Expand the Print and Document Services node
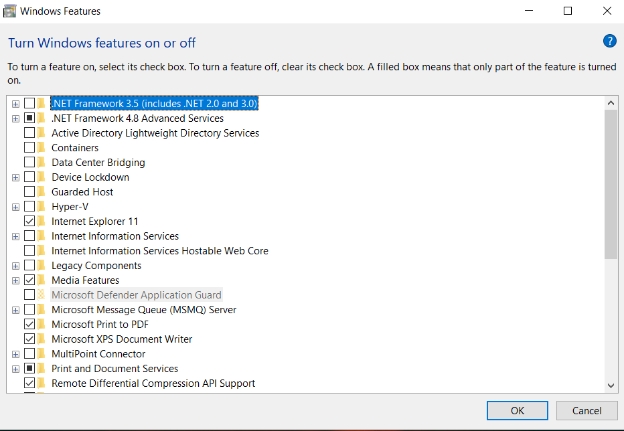This screenshot has height=431, width=624. pyautogui.click(x=16, y=369)
